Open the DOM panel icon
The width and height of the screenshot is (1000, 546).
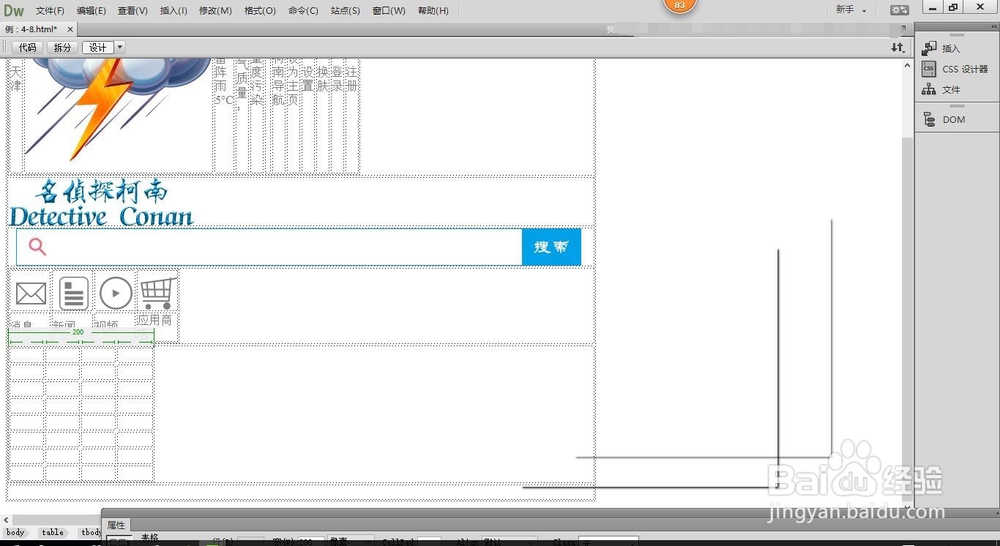click(929, 119)
